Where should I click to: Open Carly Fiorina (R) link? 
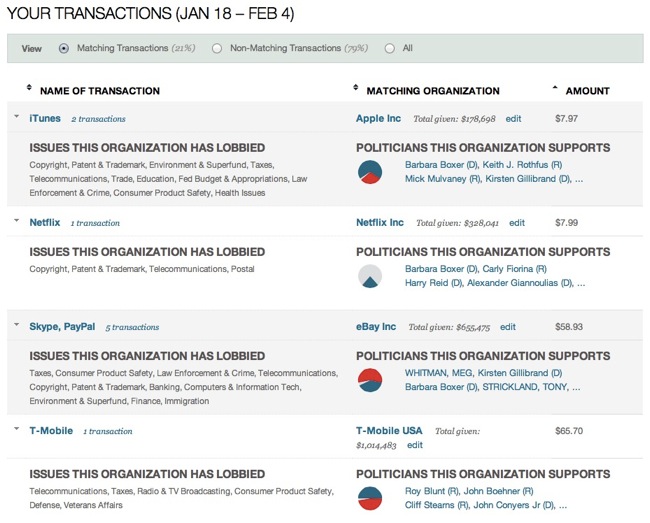pyautogui.click(x=514, y=269)
